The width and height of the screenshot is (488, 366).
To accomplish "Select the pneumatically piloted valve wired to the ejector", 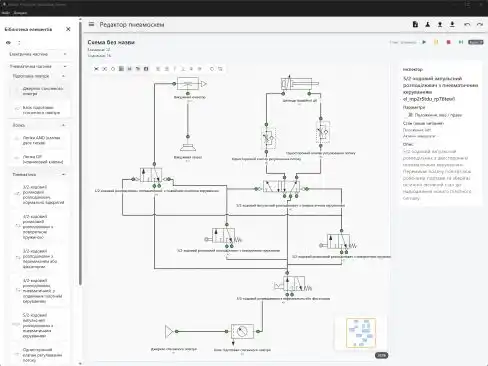I will coord(151,175).
